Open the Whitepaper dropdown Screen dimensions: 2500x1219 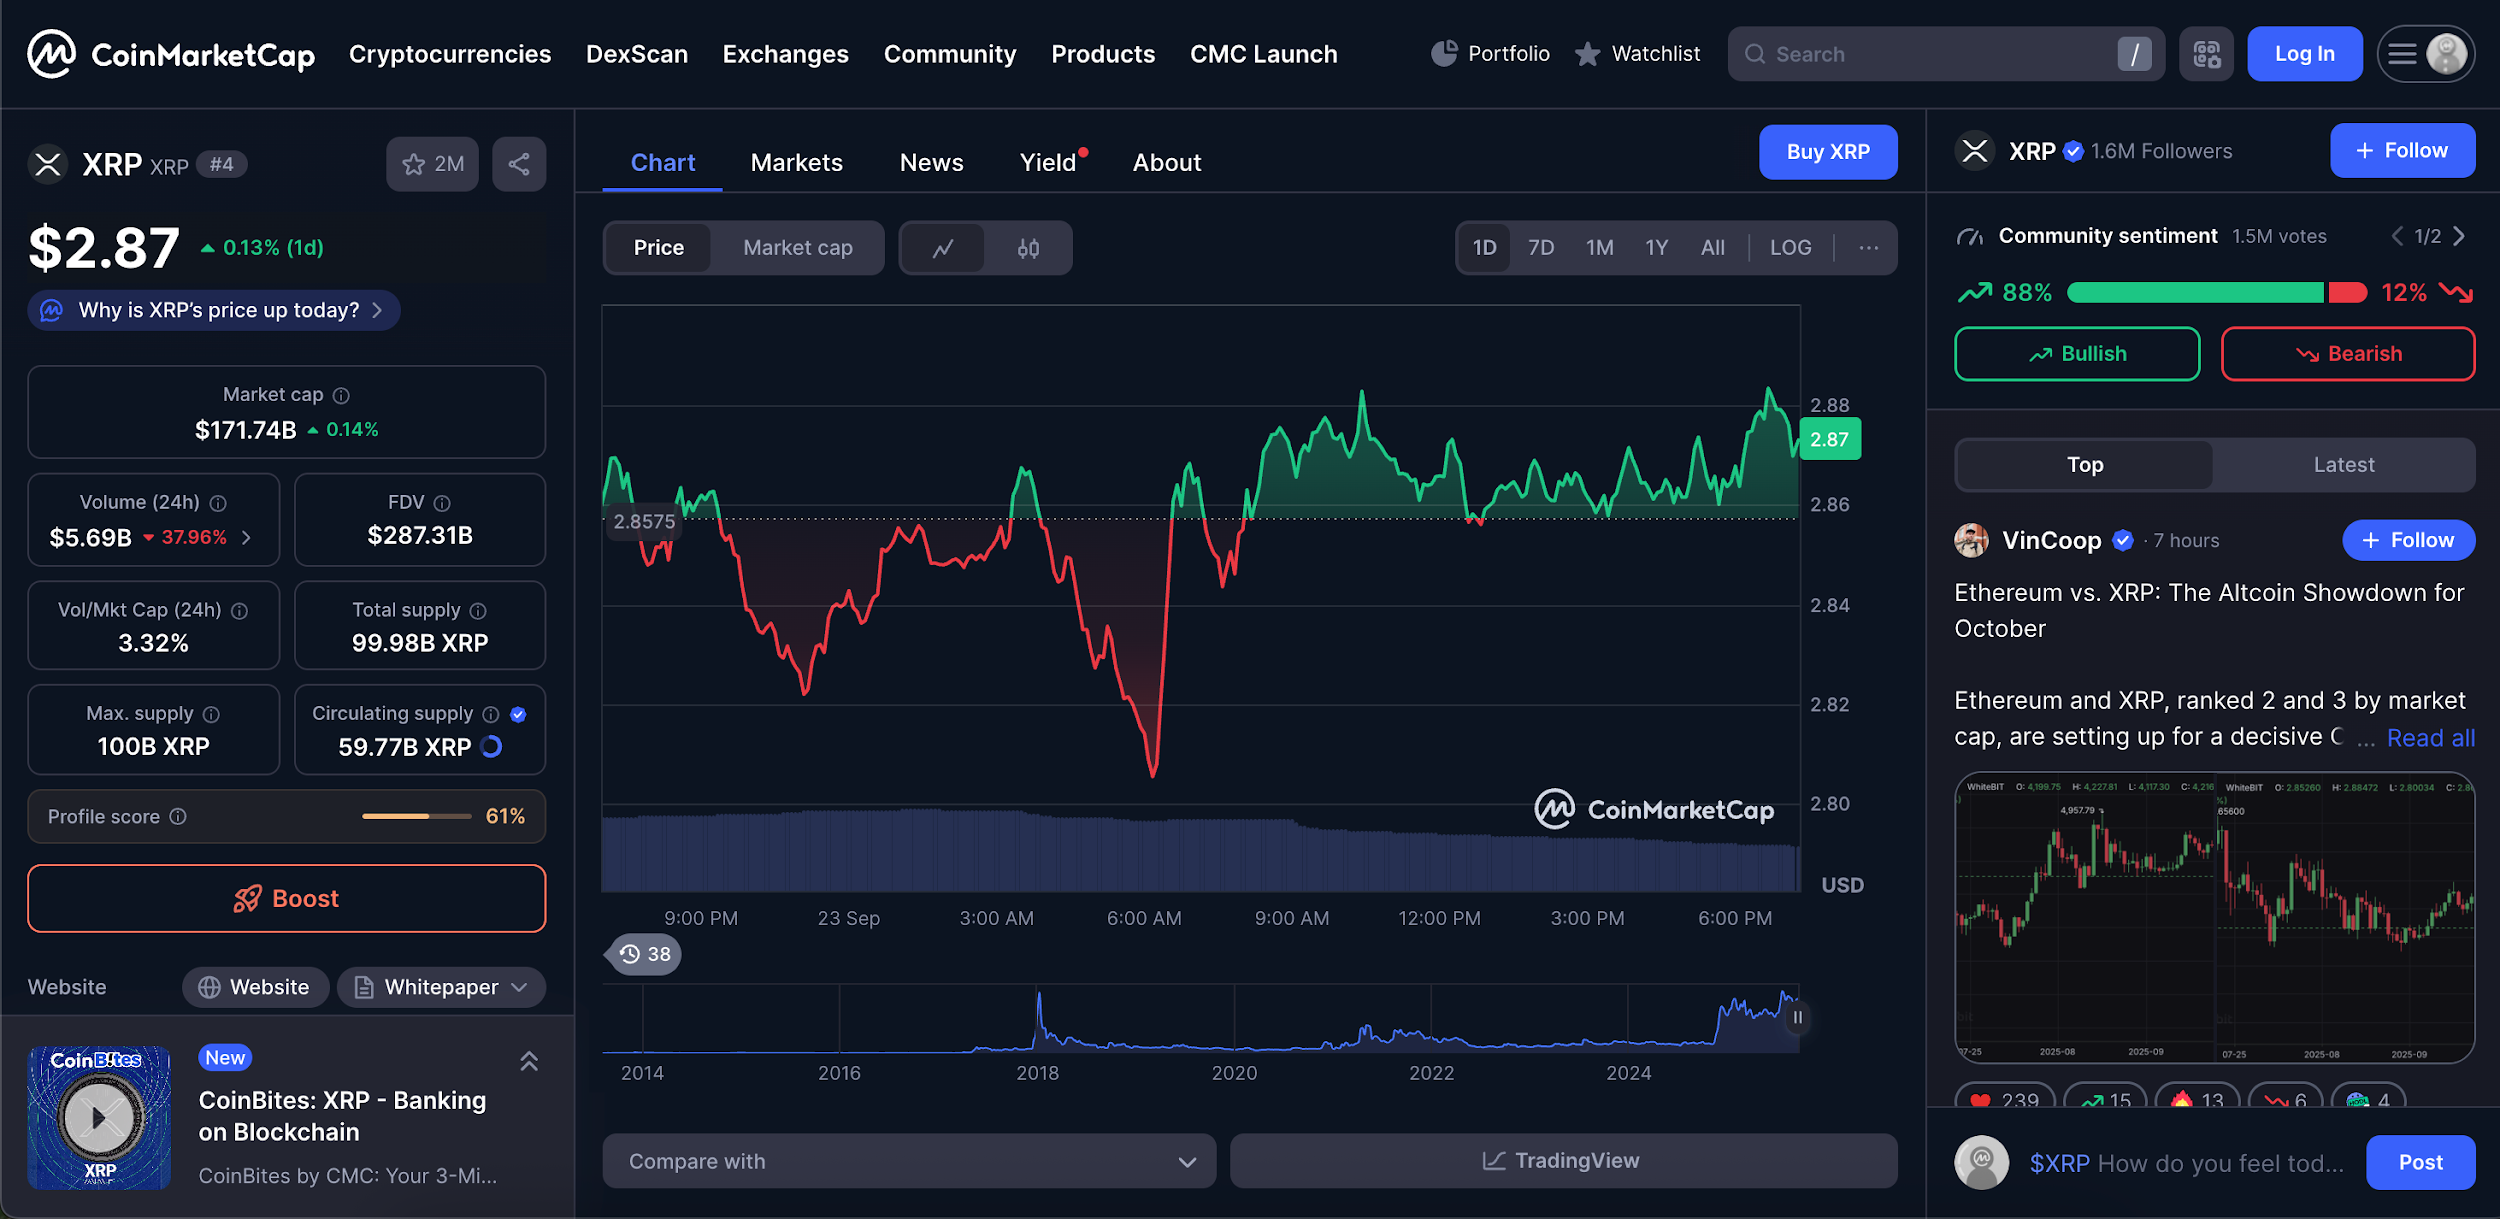[441, 987]
